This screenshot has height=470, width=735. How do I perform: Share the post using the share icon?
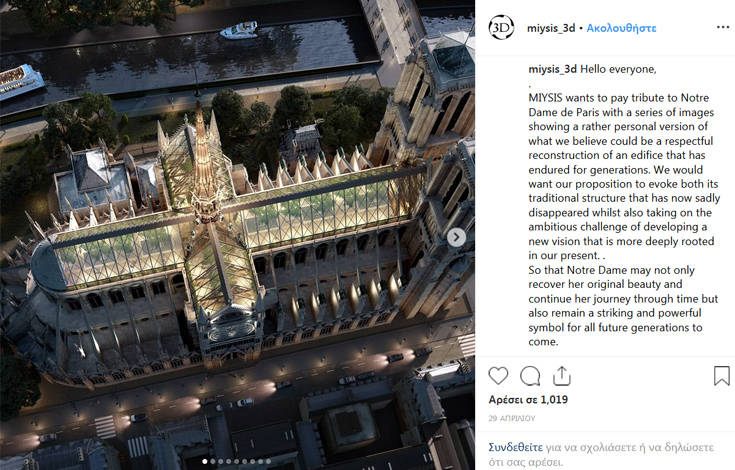(x=562, y=375)
